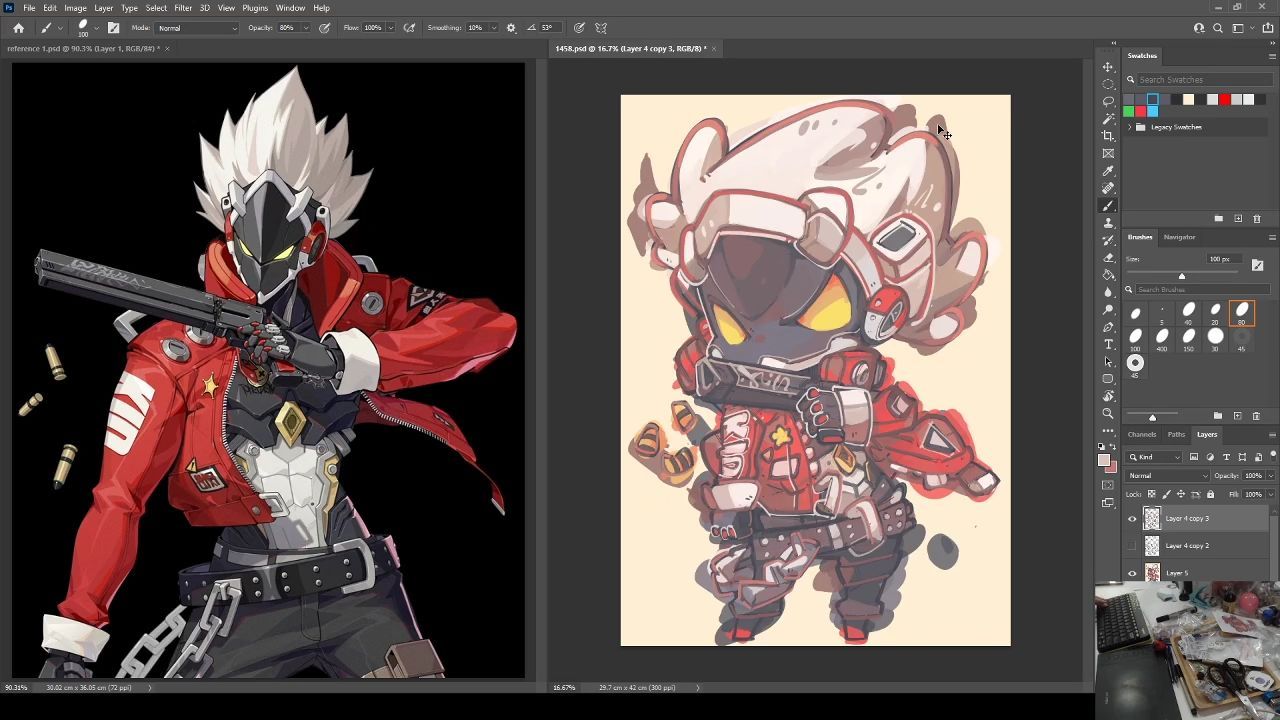Select the History Brush tool
The width and height of the screenshot is (1280, 720).
point(1108,240)
